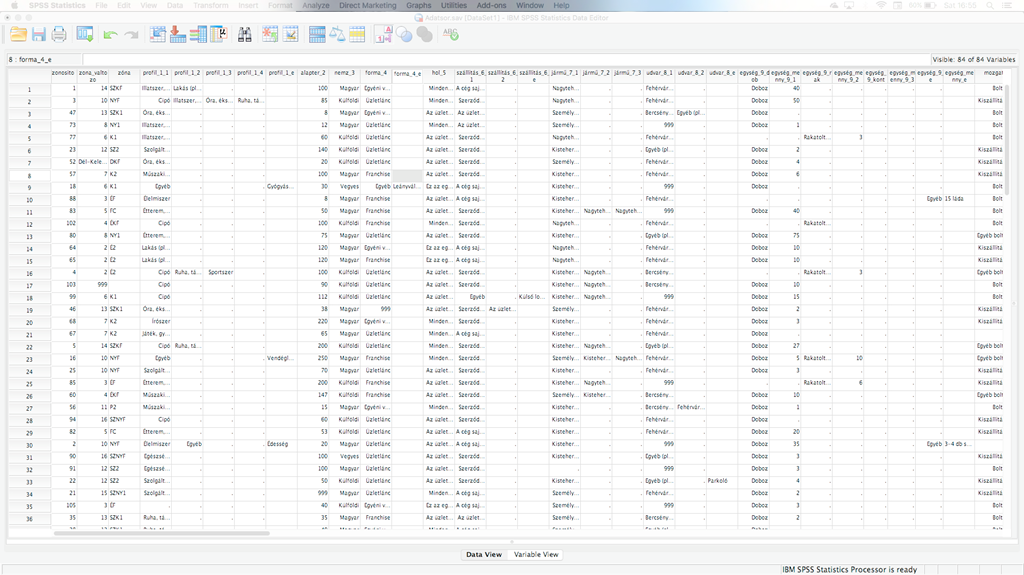Select row header number 1
The width and height of the screenshot is (1024, 575).
pos(29,90)
